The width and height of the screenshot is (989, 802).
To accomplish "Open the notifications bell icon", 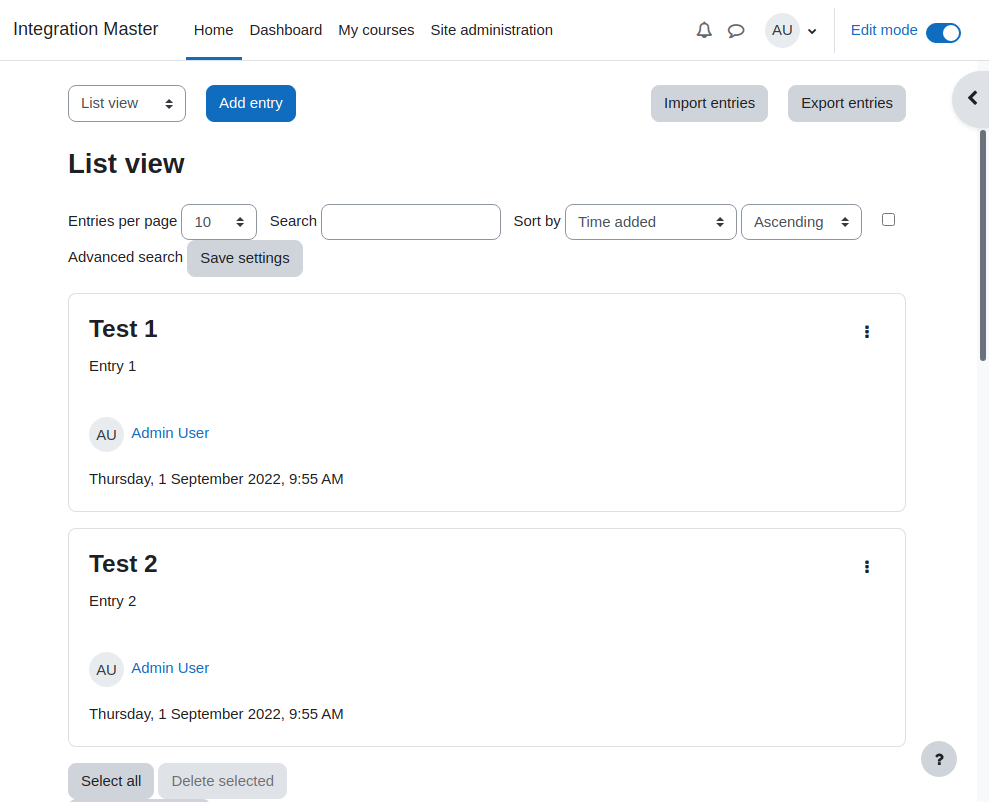I will 704,30.
